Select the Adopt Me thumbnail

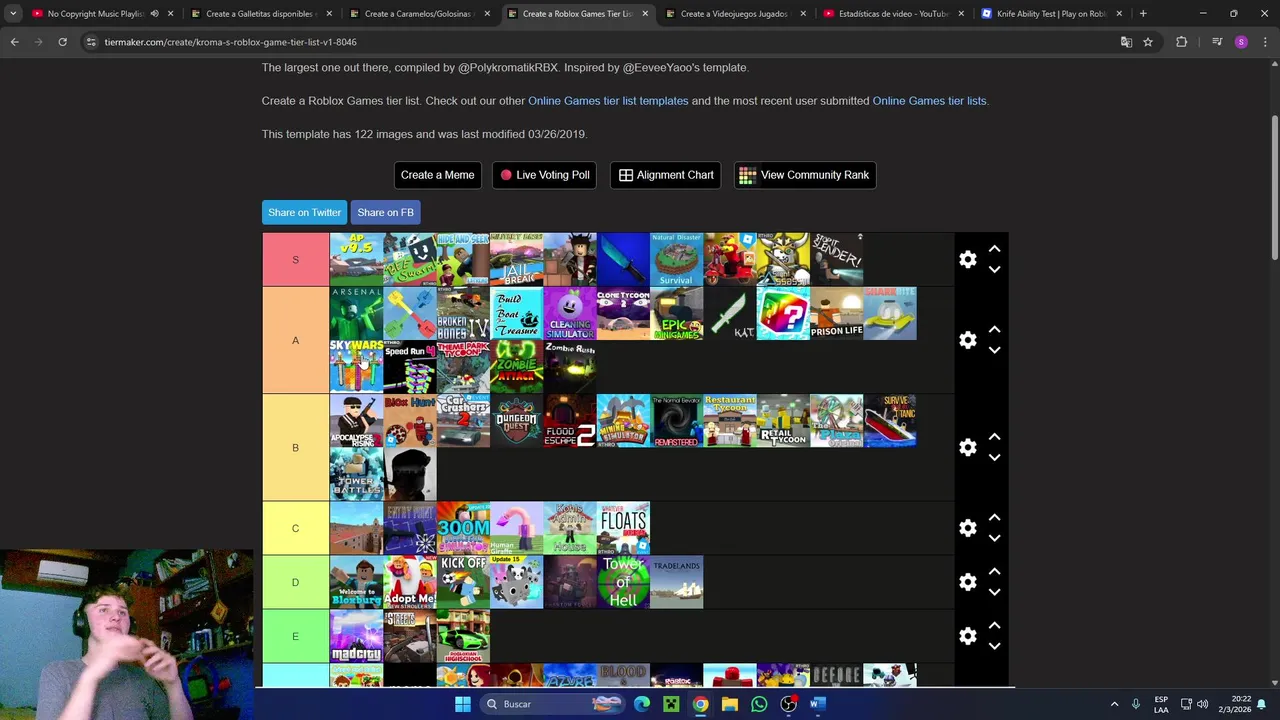pyautogui.click(x=410, y=582)
